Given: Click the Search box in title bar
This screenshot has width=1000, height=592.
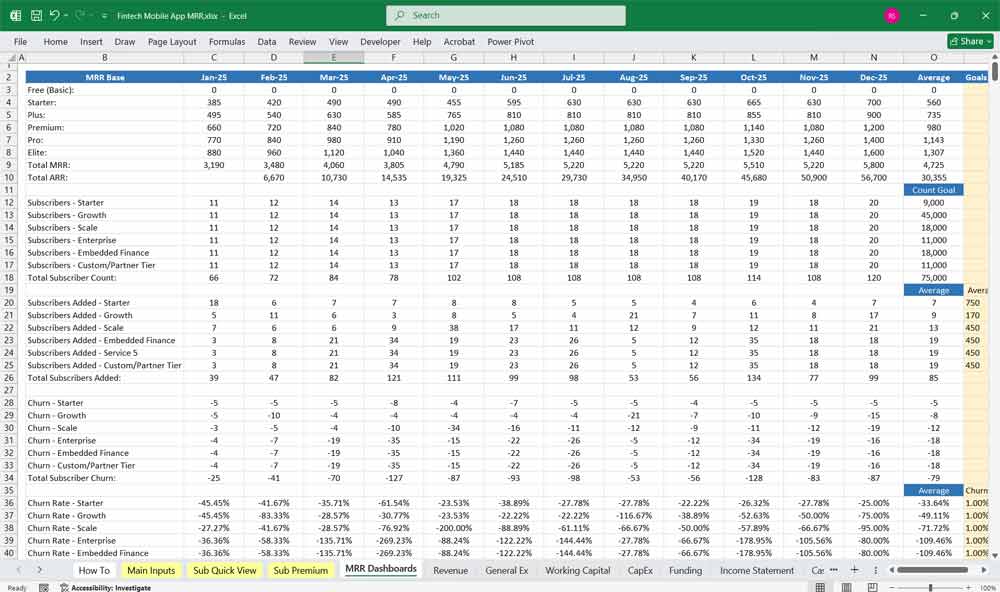Looking at the screenshot, I should (506, 15).
